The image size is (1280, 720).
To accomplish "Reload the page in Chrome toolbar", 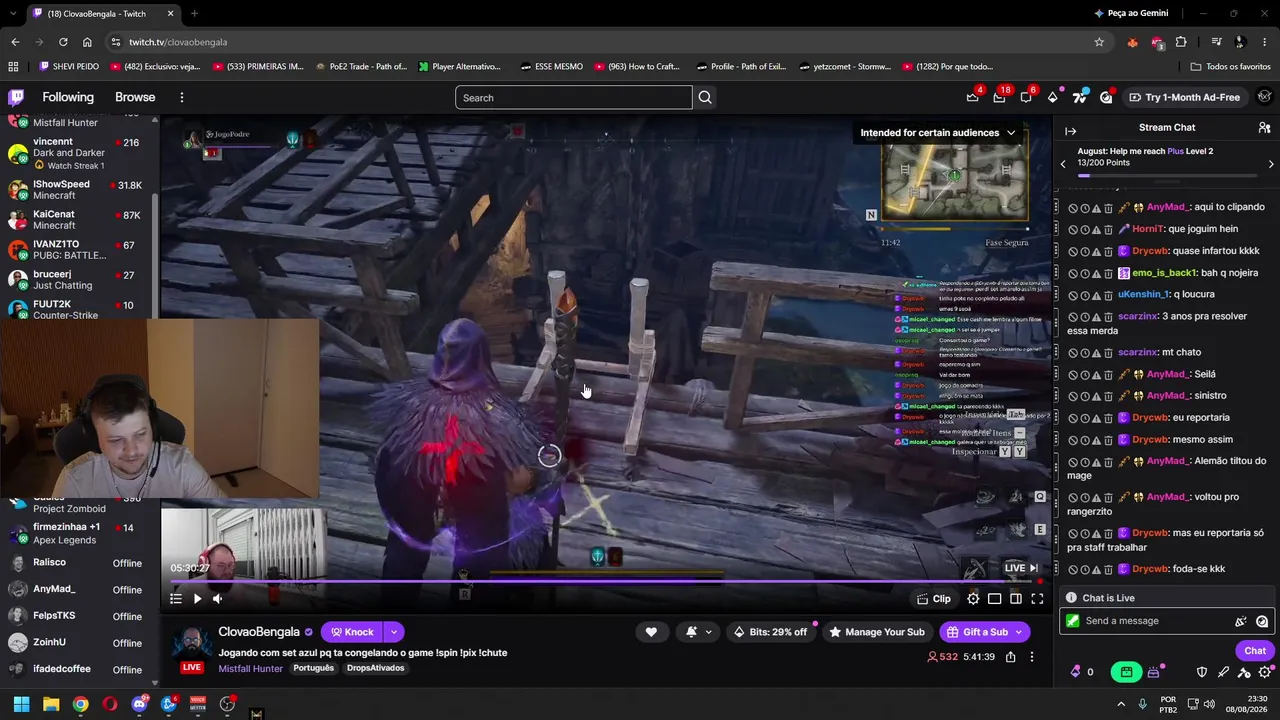I will tap(63, 42).
